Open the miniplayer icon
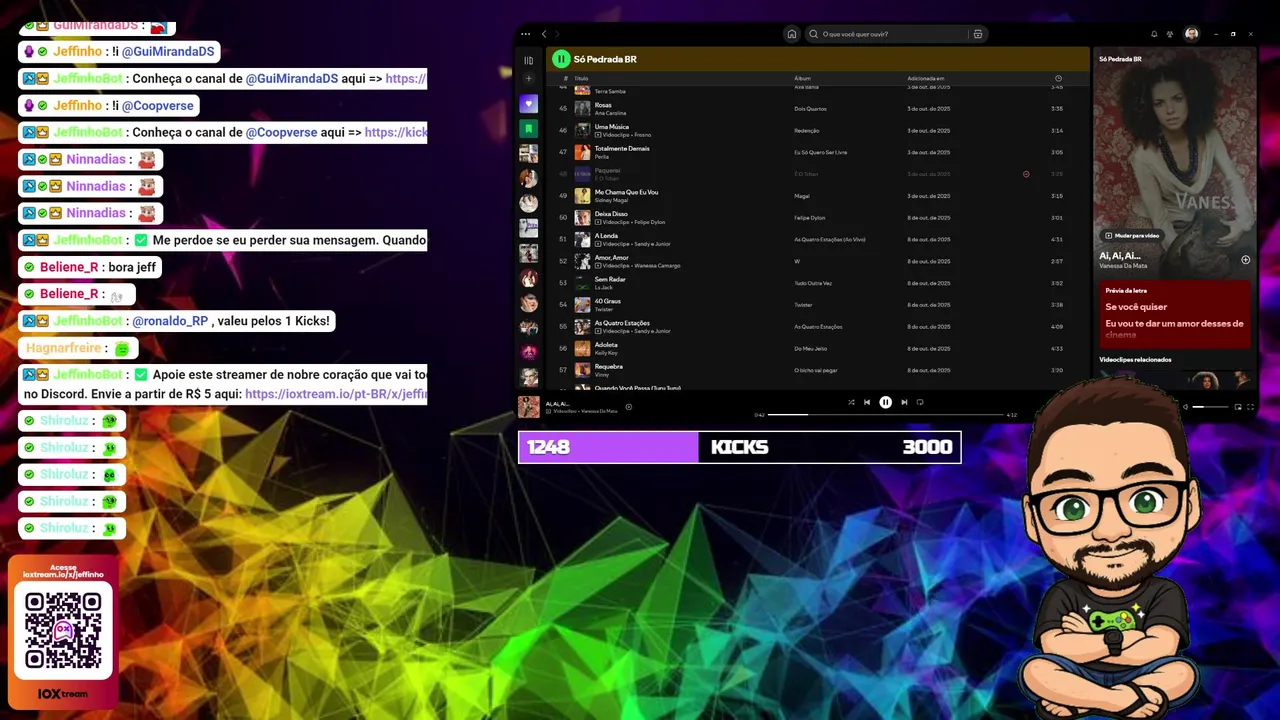Screen dimensions: 1280x720 pos(1238,407)
